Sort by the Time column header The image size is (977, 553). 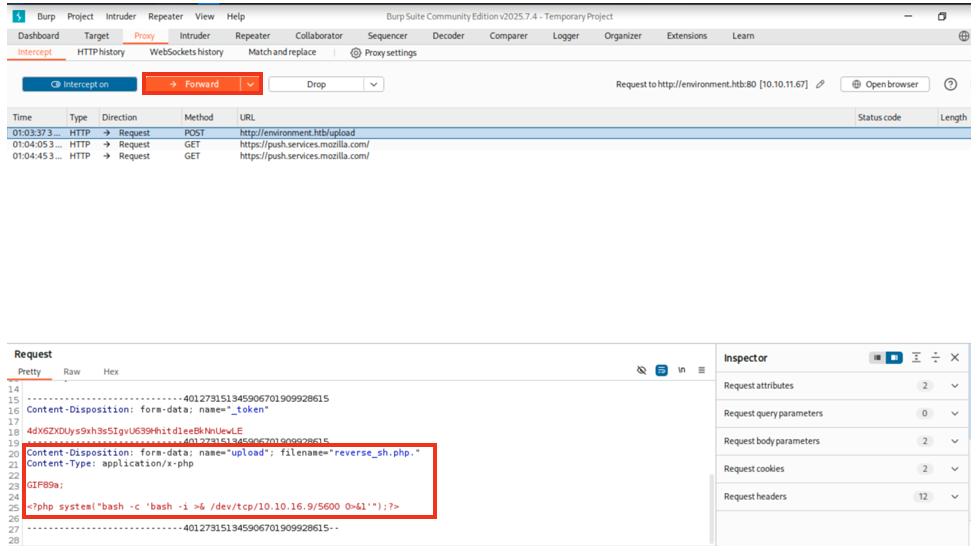pos(37,117)
